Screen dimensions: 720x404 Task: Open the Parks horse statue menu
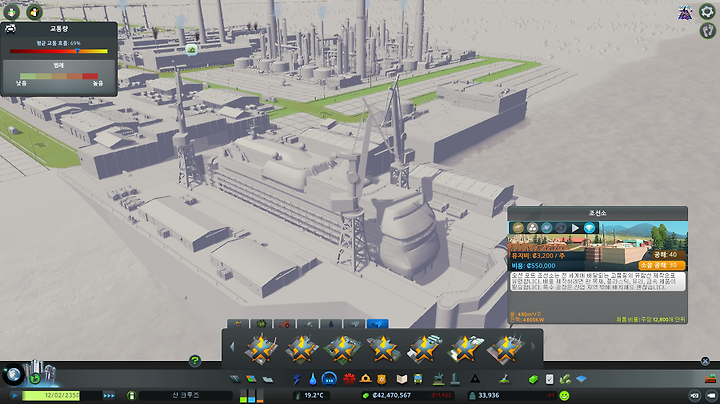coord(439,379)
